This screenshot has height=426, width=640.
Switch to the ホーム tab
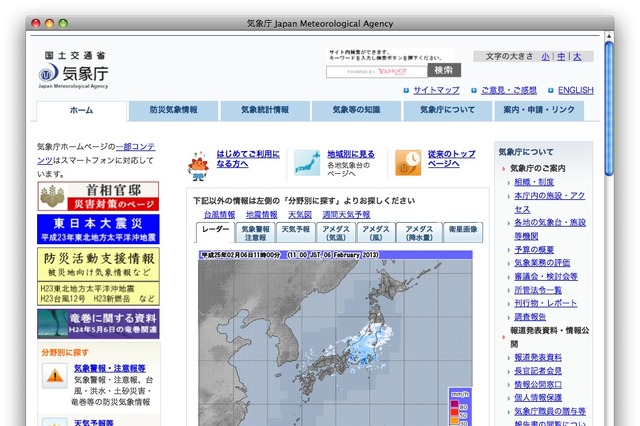point(82,111)
